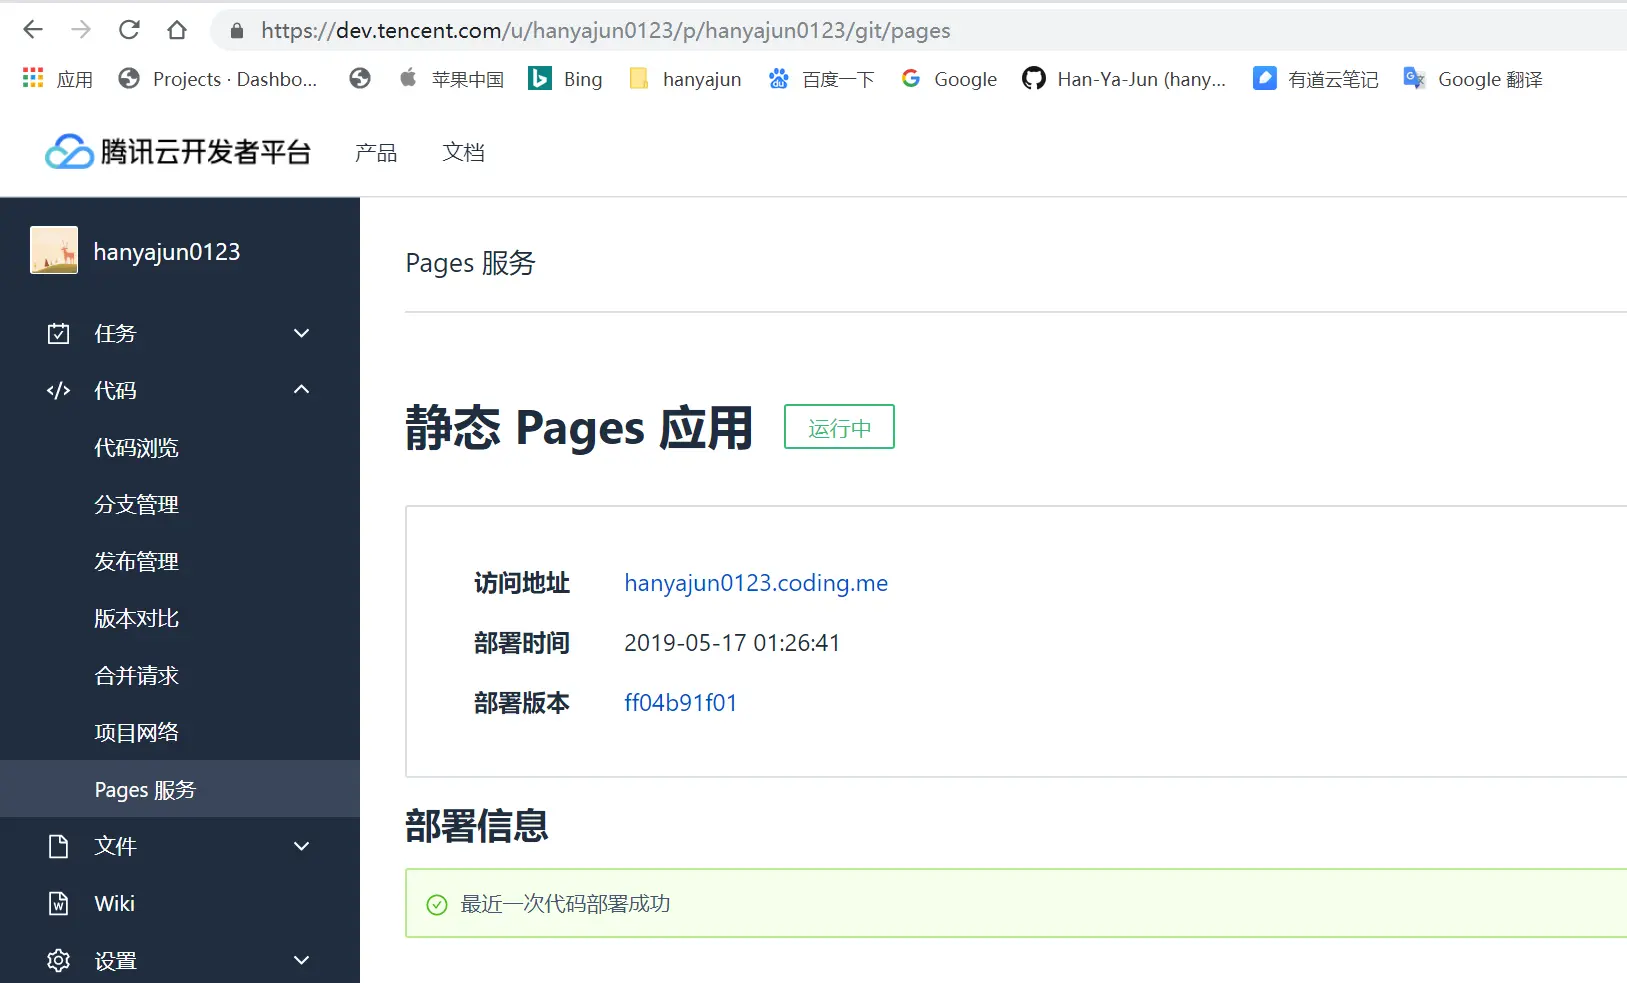The width and height of the screenshot is (1627, 983).
Task: Select Pages 服务 in the sidebar
Action: click(180, 789)
